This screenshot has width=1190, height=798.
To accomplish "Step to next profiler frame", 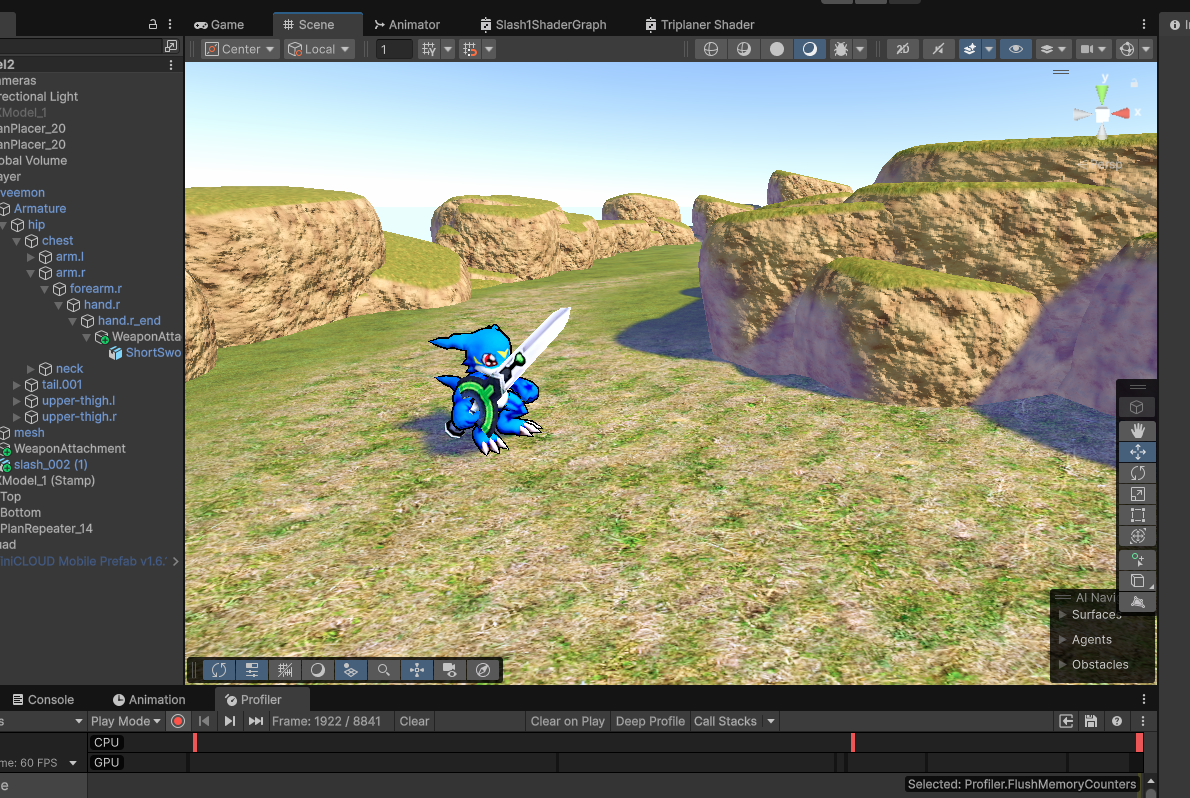I will (229, 721).
